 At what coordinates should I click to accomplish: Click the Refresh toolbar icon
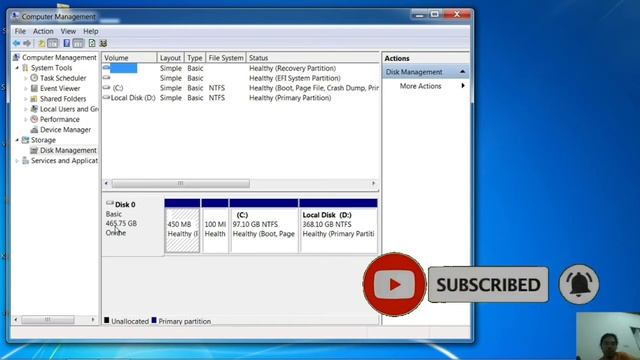point(92,43)
